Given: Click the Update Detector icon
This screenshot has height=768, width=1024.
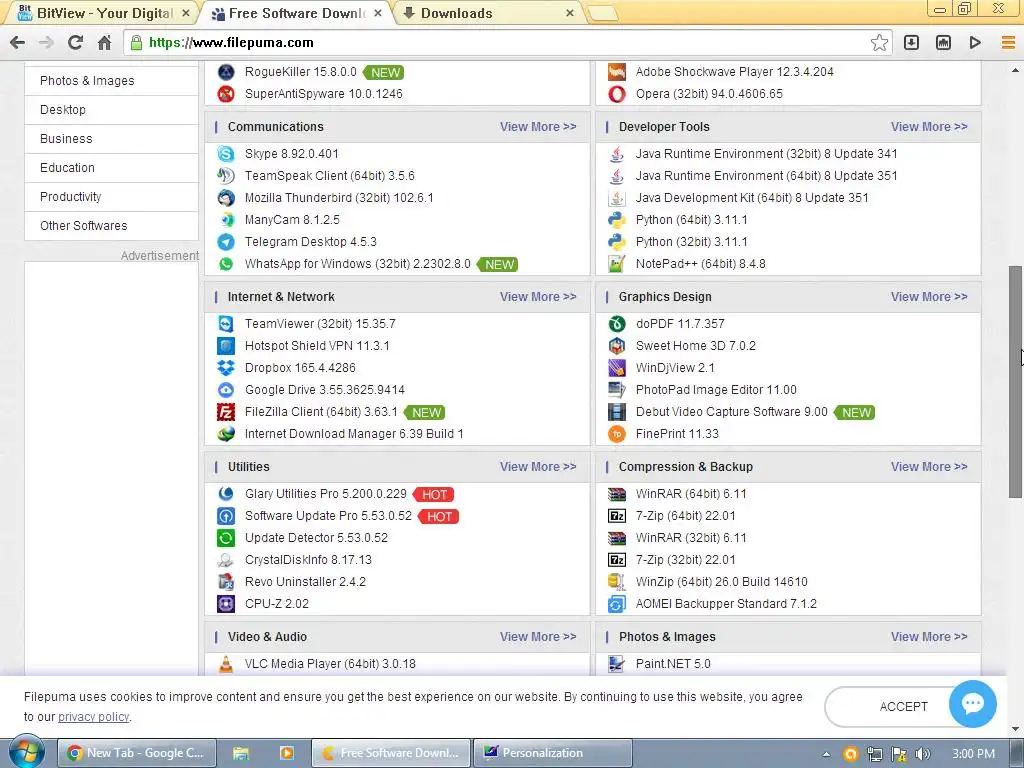Looking at the screenshot, I should 226,537.
